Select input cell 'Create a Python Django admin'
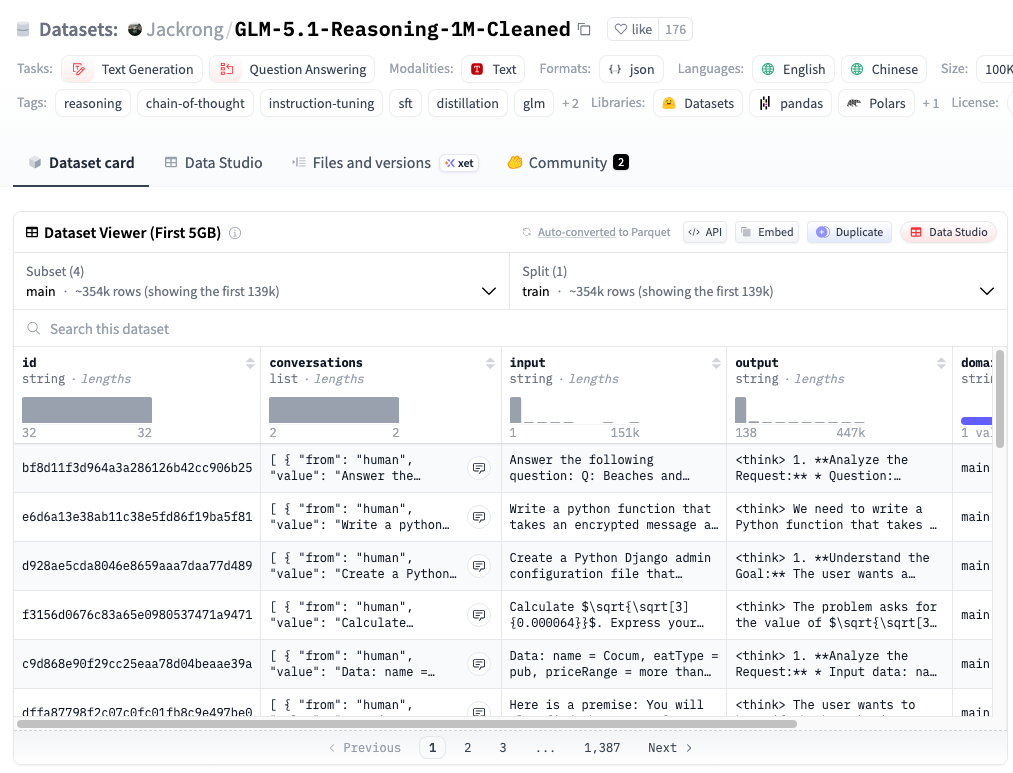Image resolution: width=1013 pixels, height=773 pixels. (614, 566)
